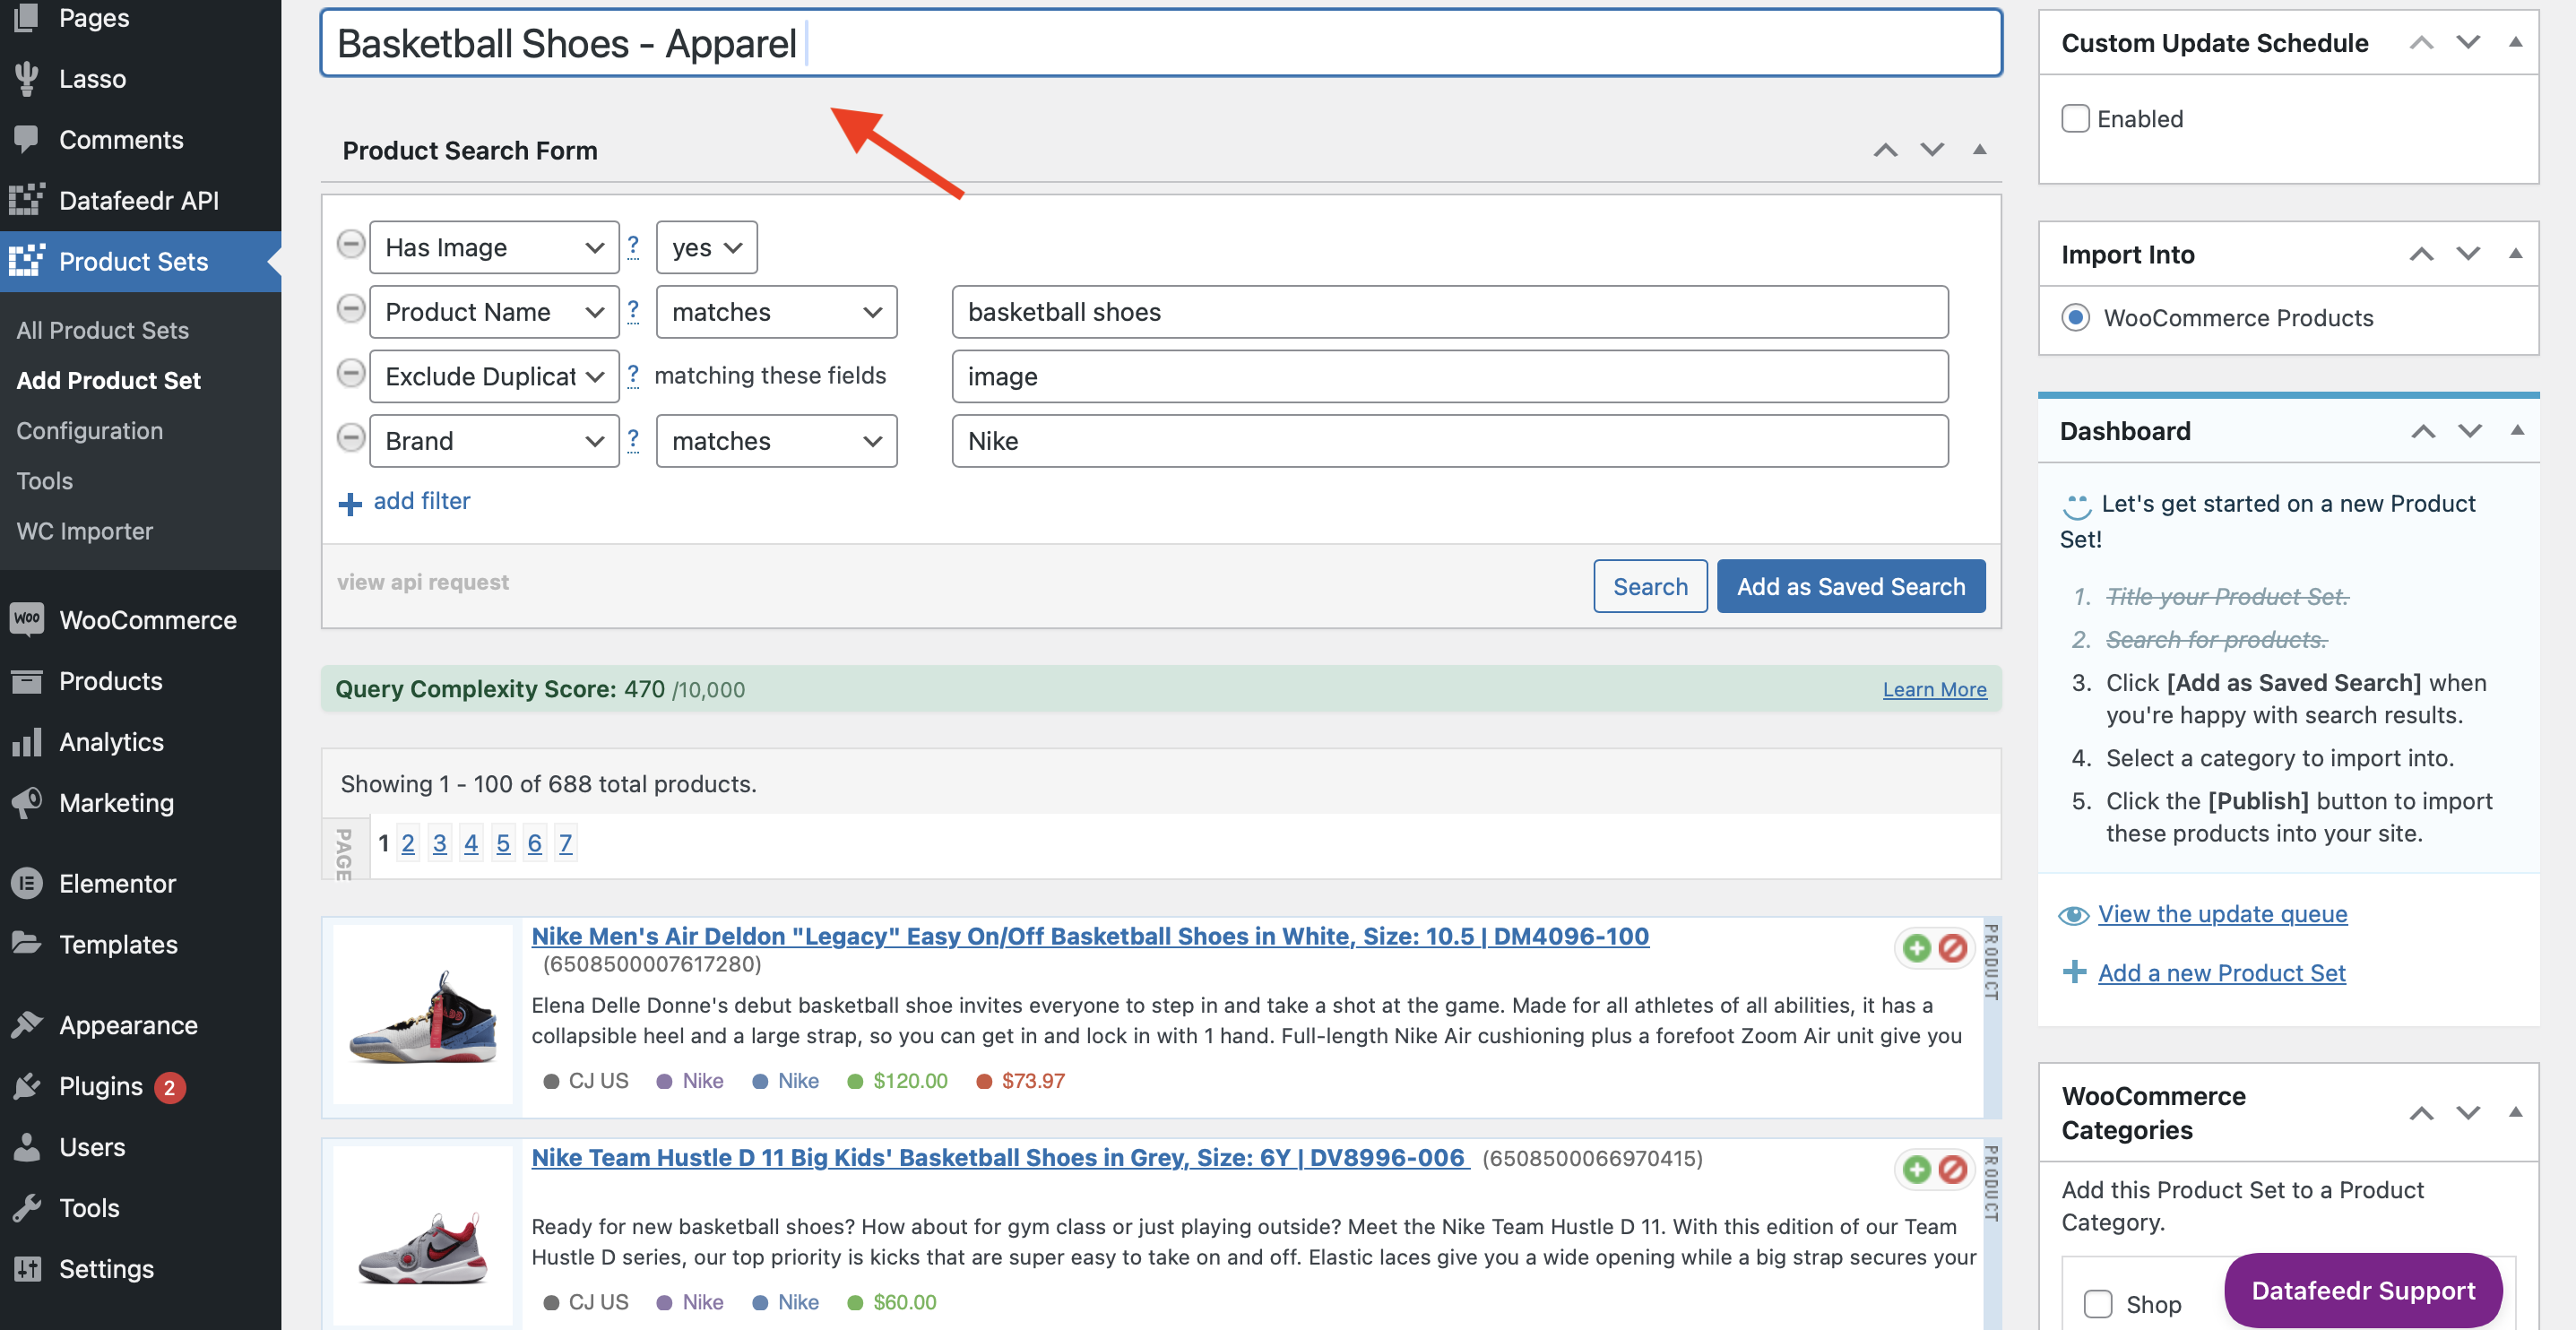Collapse the Custom Update Schedule panel

pos(2515,42)
